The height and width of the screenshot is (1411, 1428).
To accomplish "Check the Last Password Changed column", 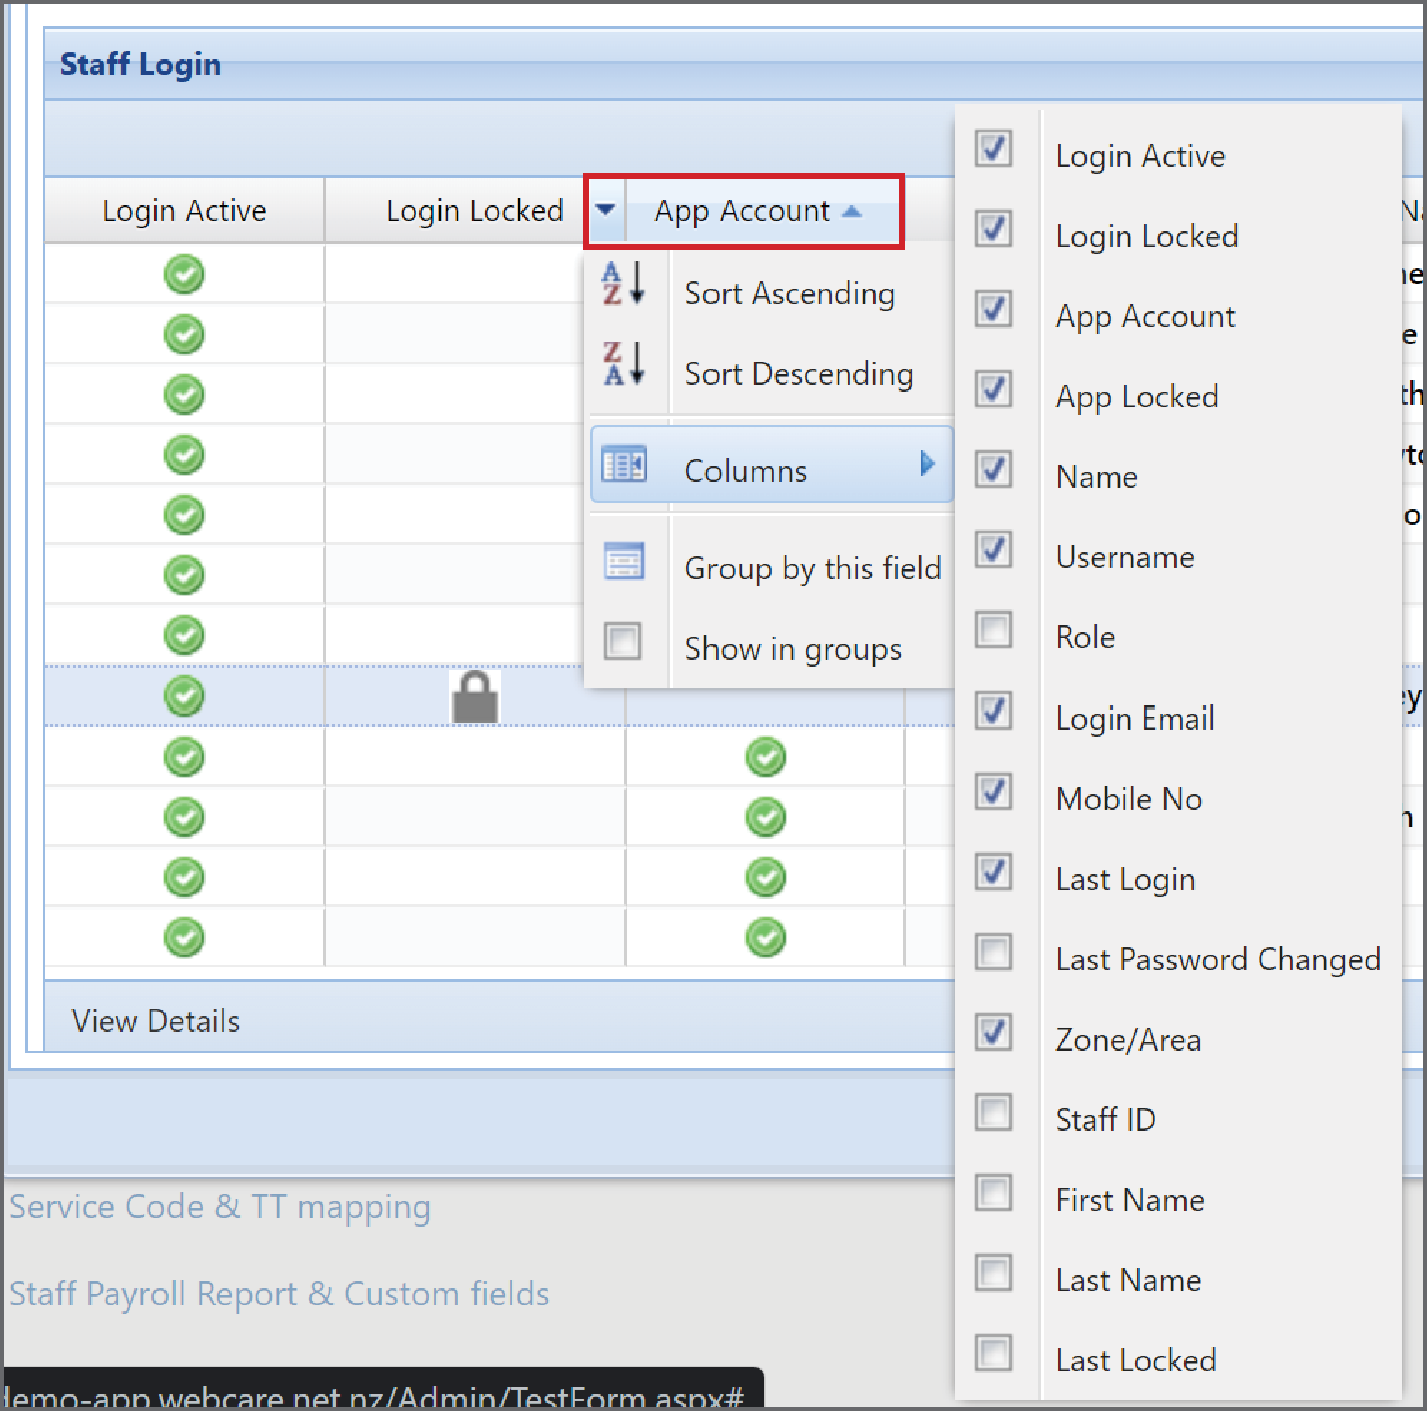I will pyautogui.click(x=993, y=952).
